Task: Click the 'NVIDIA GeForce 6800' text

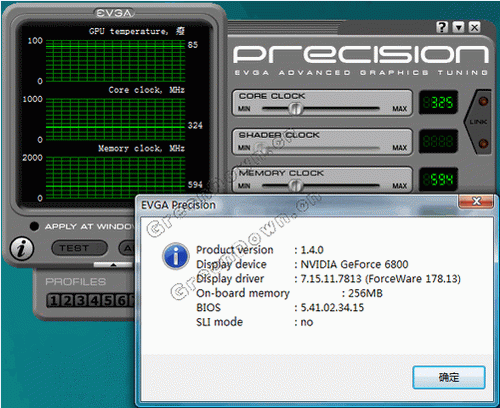Action: click(x=354, y=264)
